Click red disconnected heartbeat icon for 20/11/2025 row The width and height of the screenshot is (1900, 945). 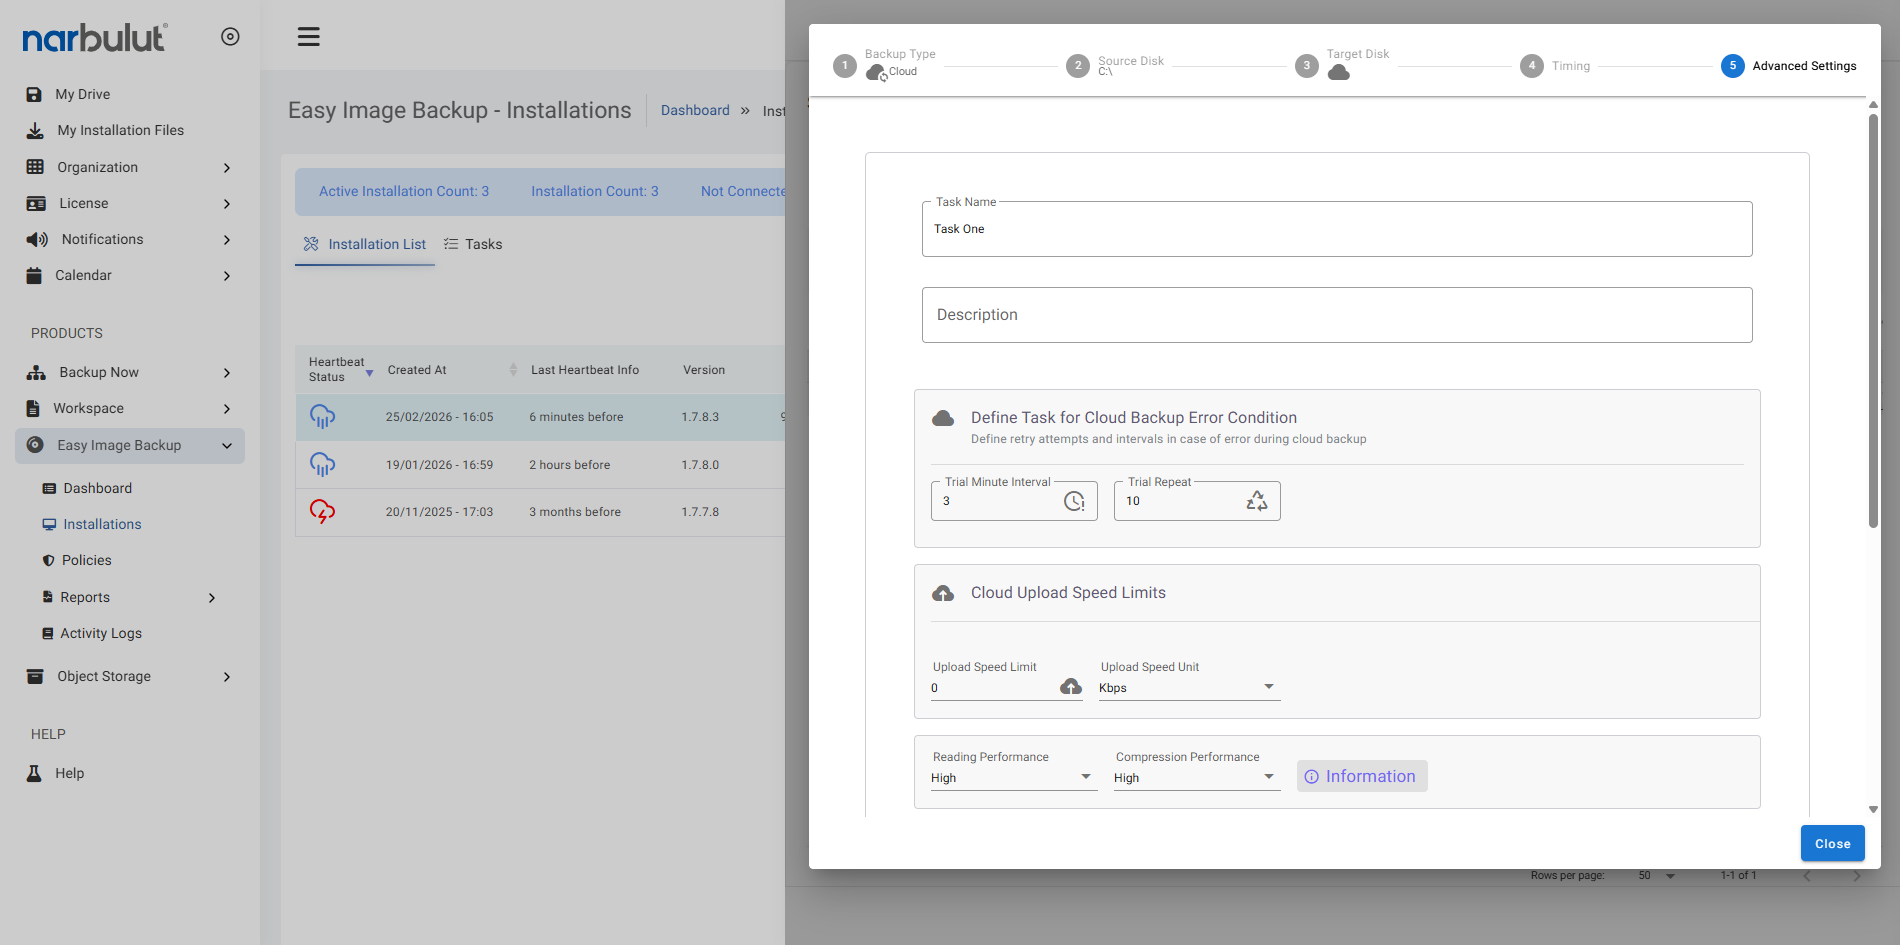[322, 512]
